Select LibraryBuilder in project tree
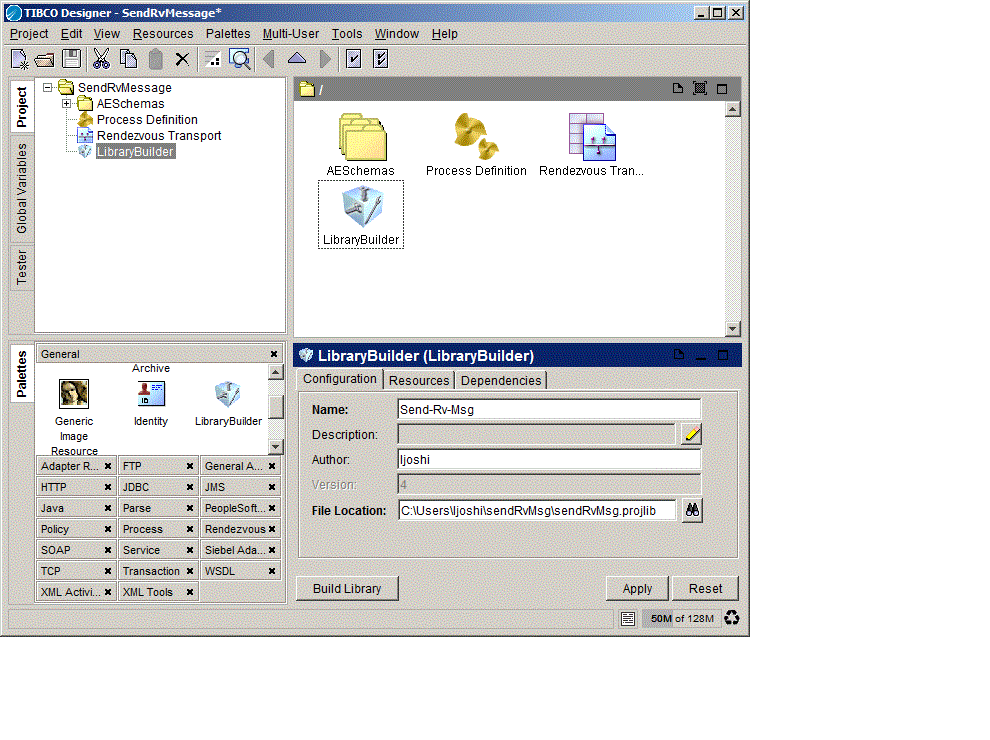The height and width of the screenshot is (740, 990). [135, 152]
